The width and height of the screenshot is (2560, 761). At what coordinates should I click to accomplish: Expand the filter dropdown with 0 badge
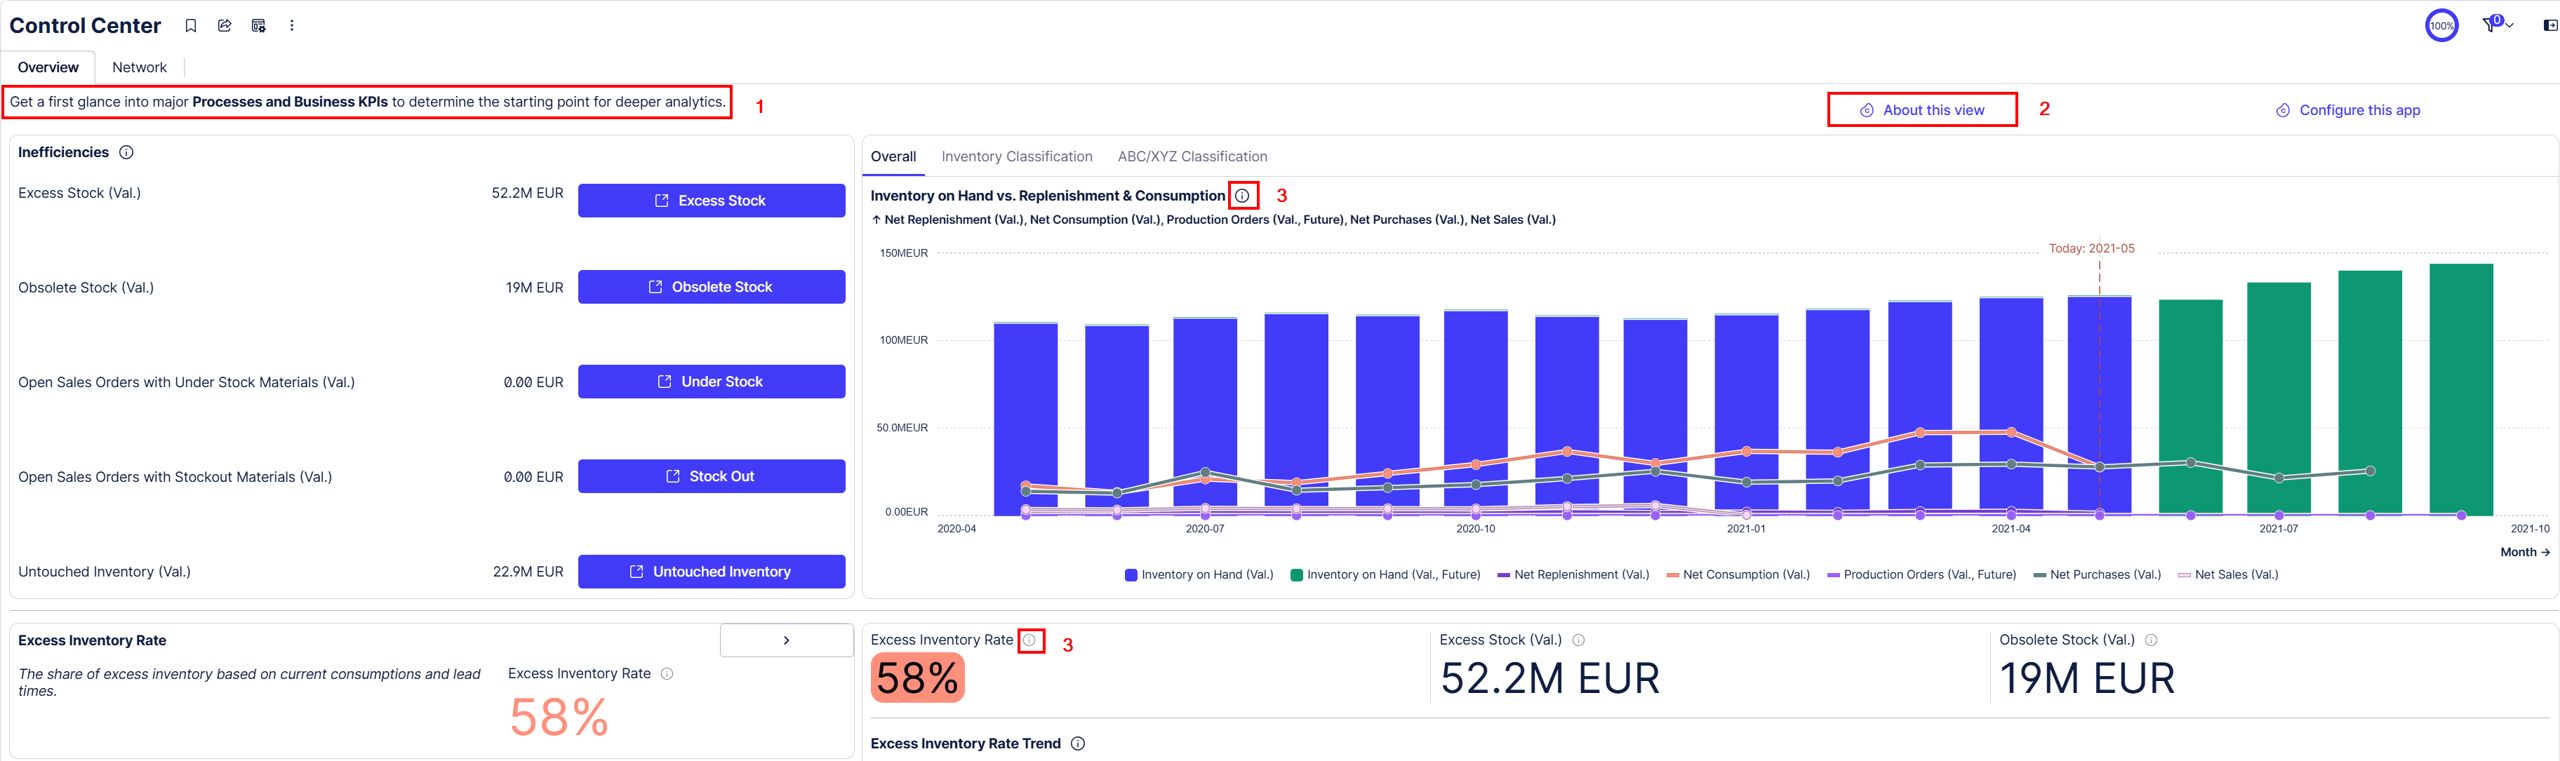(x=2497, y=25)
